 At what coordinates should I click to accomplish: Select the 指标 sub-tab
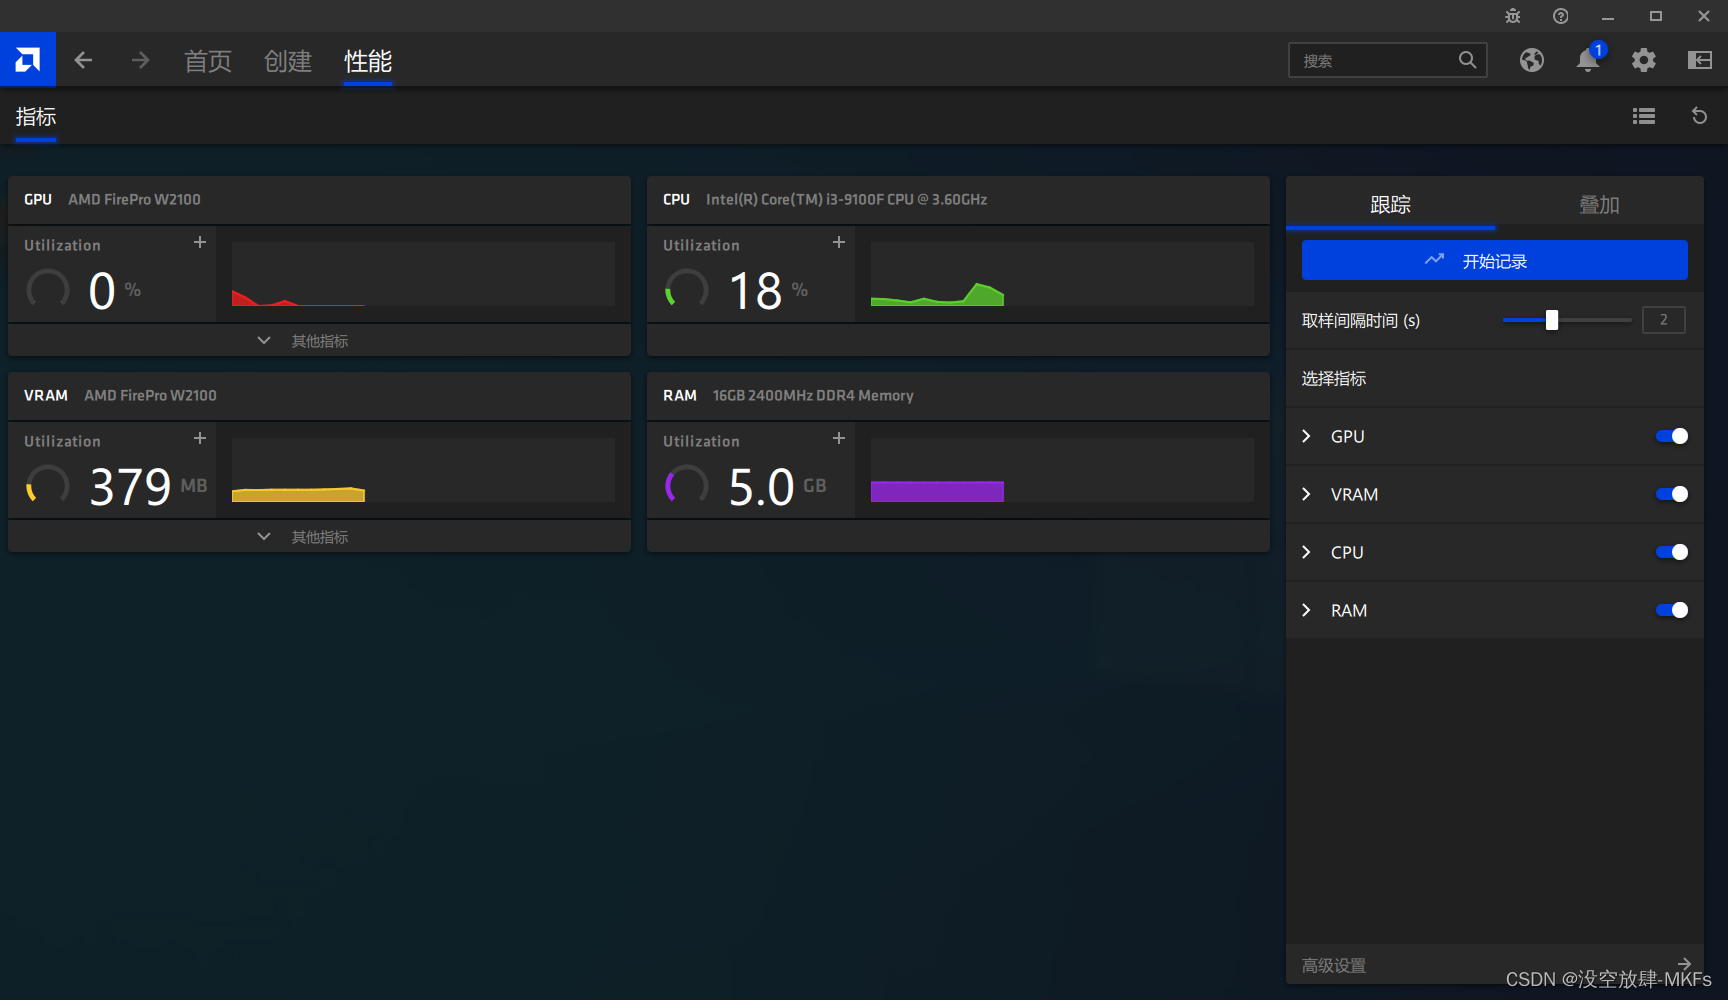tap(36, 117)
